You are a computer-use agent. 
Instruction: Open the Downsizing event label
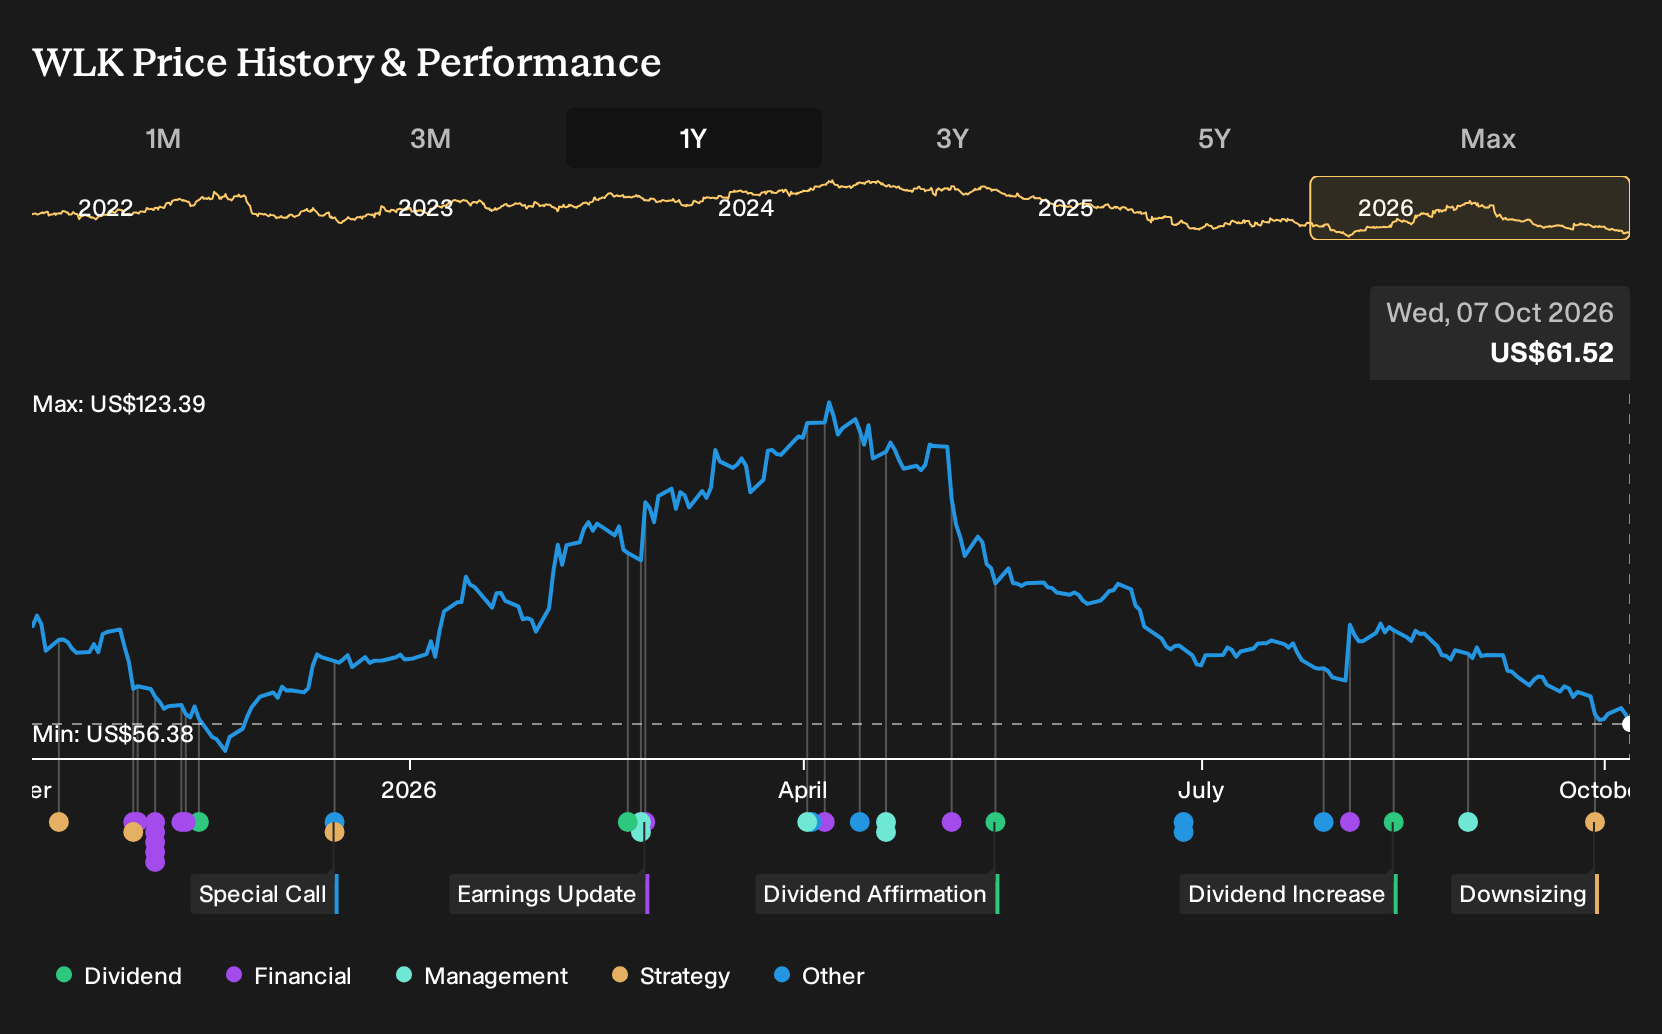[1525, 894]
